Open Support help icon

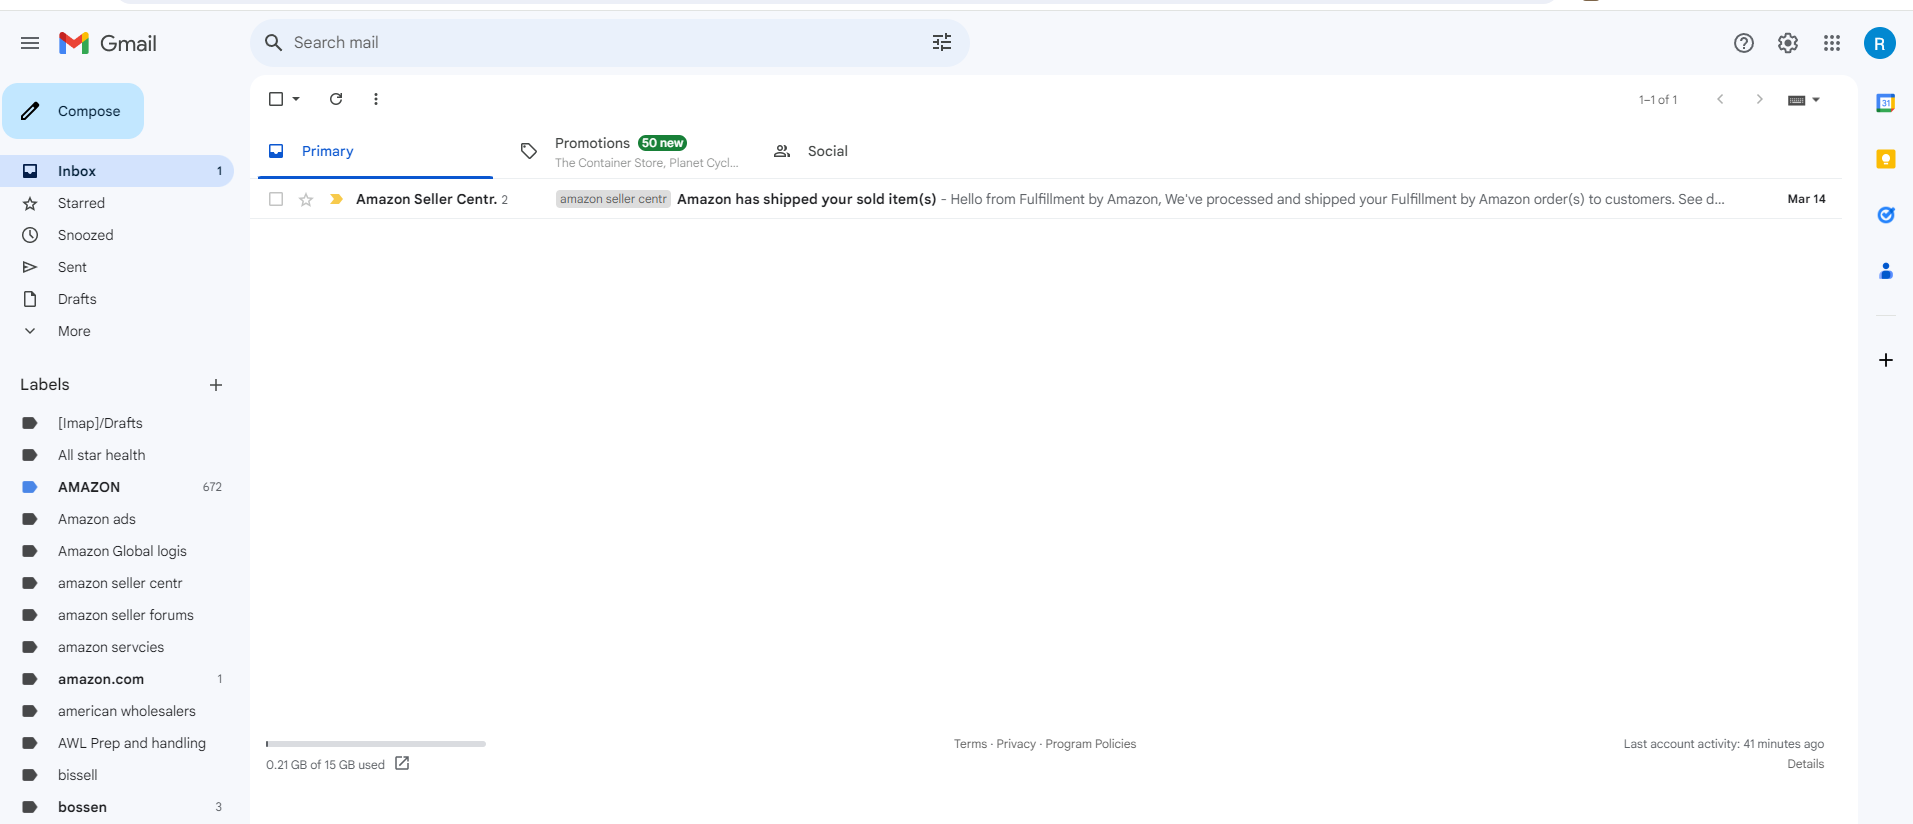click(1744, 43)
